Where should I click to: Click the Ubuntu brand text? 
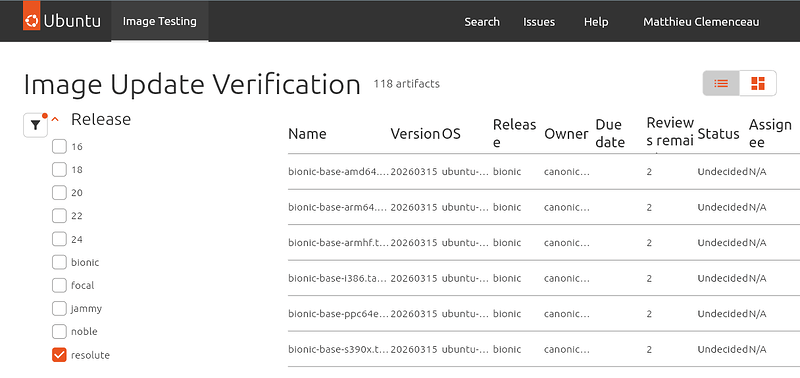click(x=72, y=21)
